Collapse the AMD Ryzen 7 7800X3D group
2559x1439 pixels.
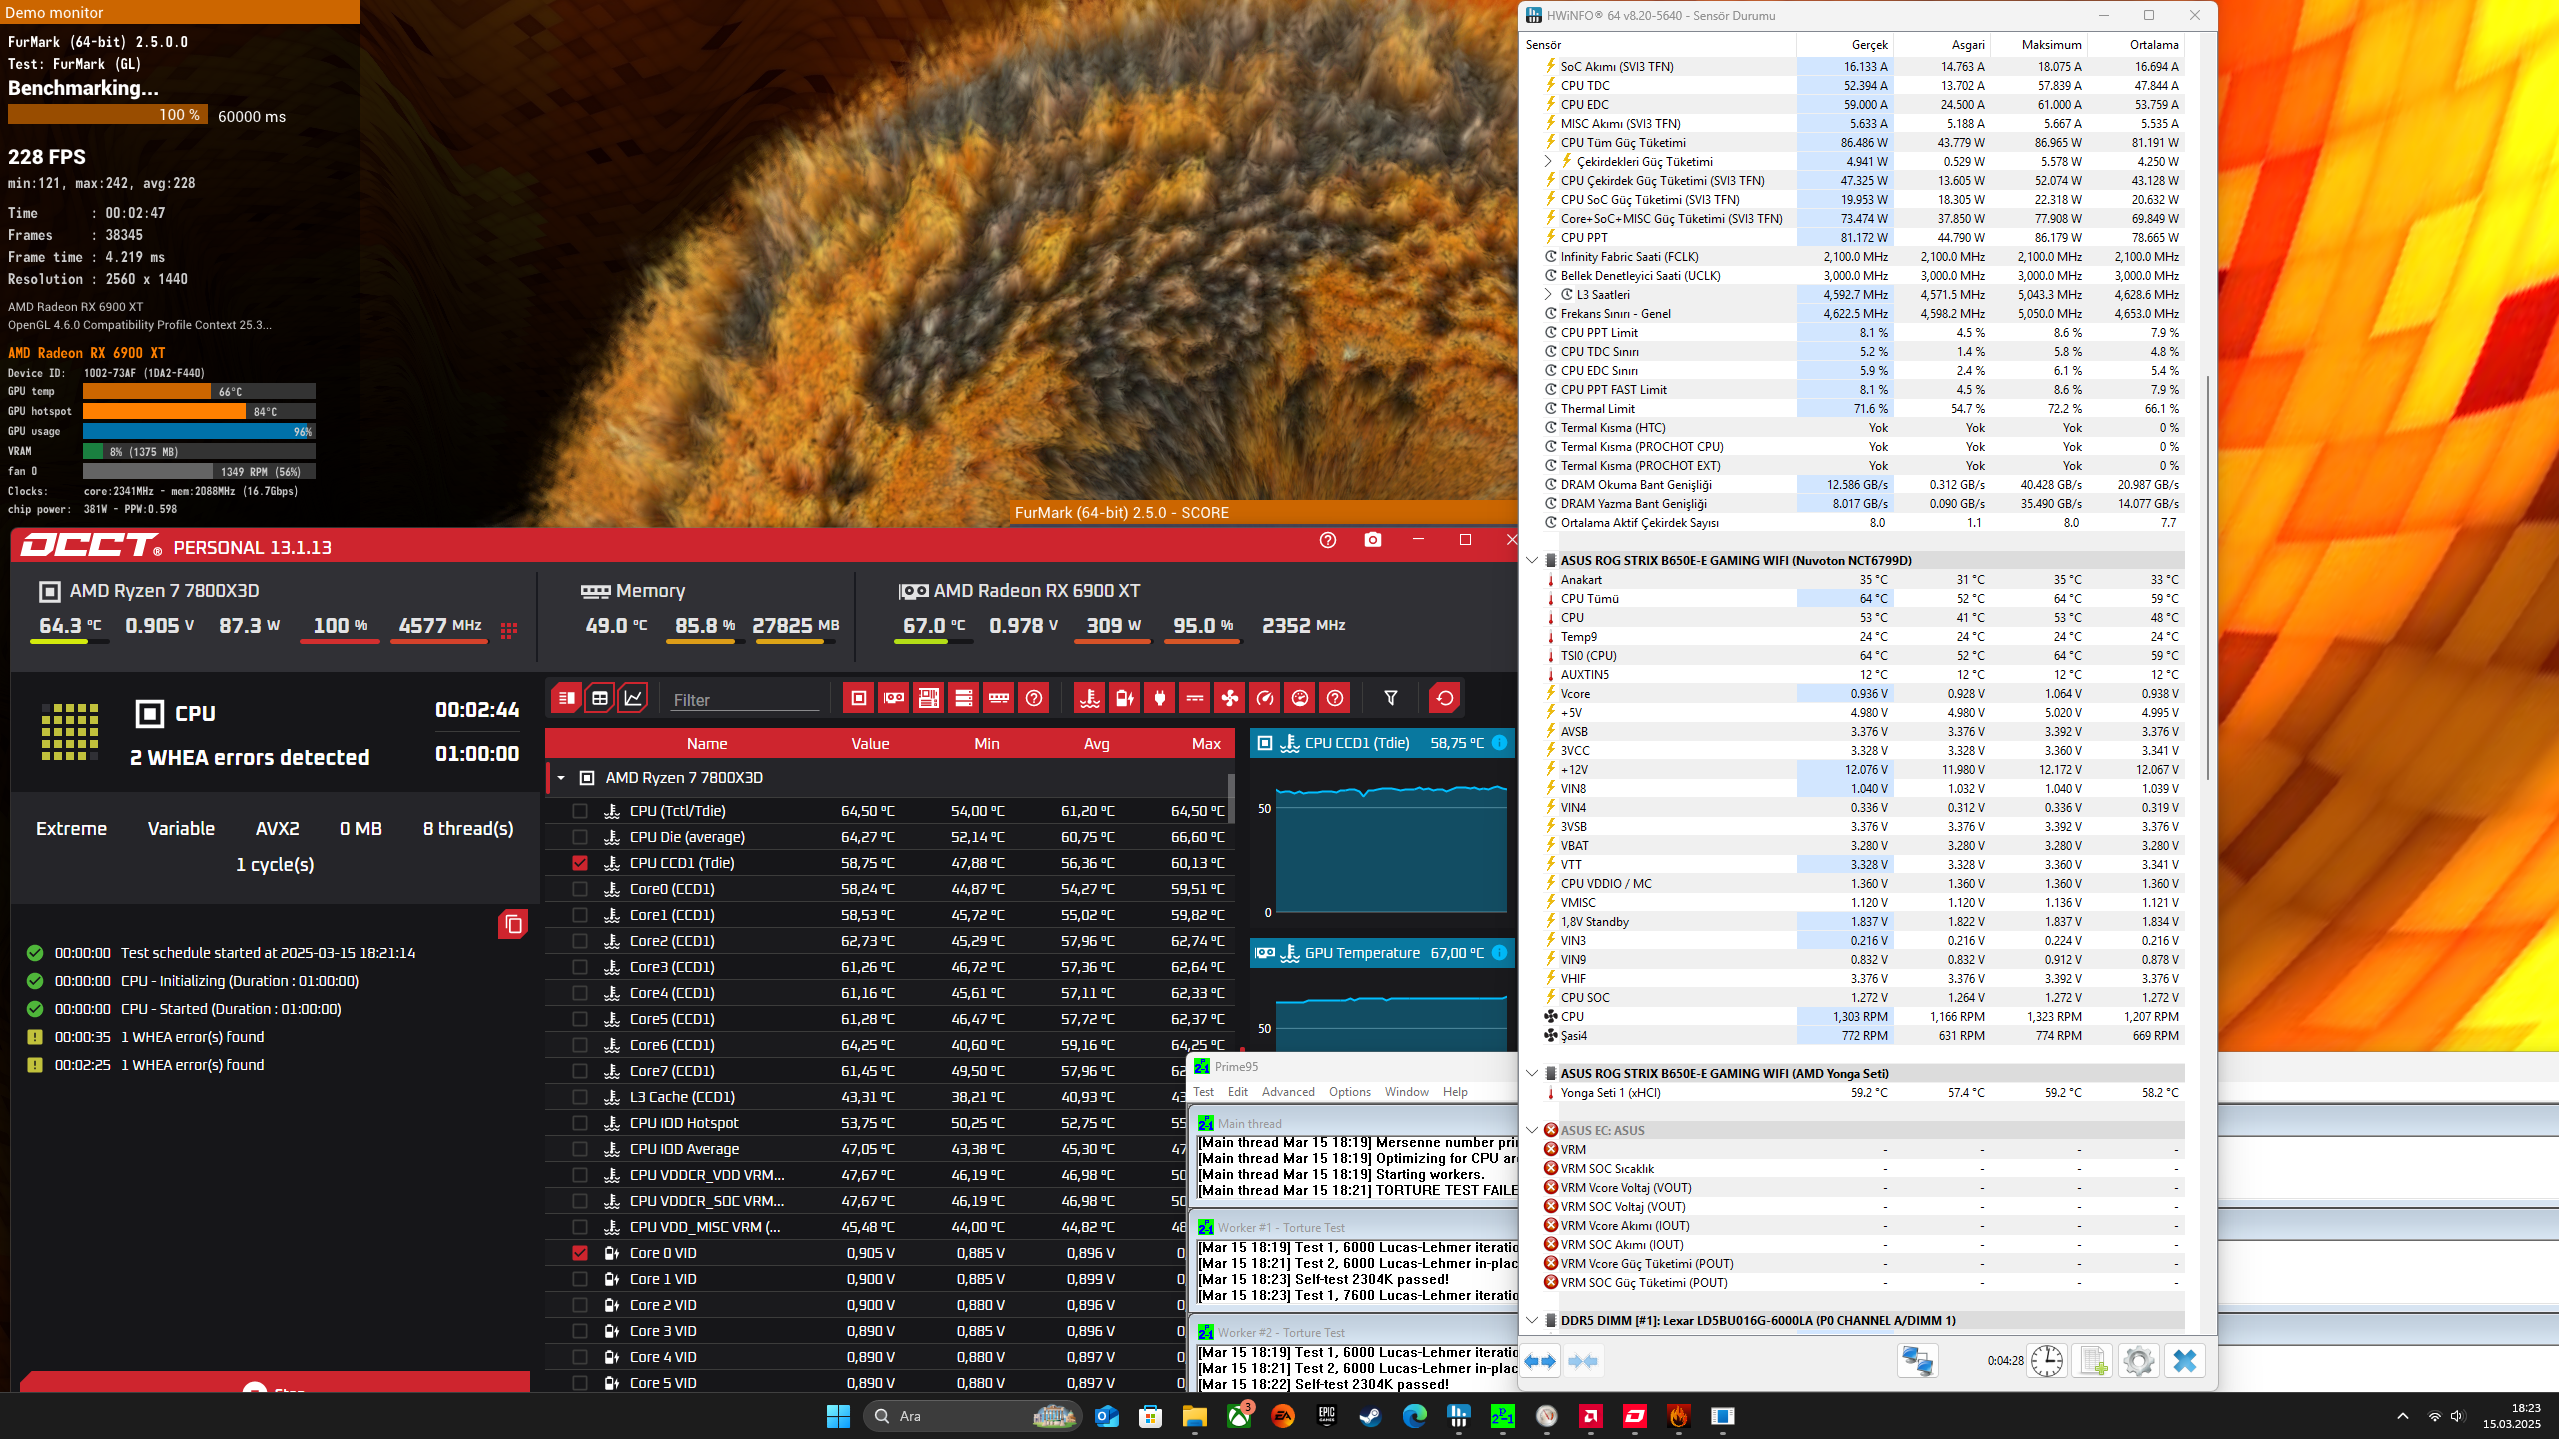561,778
